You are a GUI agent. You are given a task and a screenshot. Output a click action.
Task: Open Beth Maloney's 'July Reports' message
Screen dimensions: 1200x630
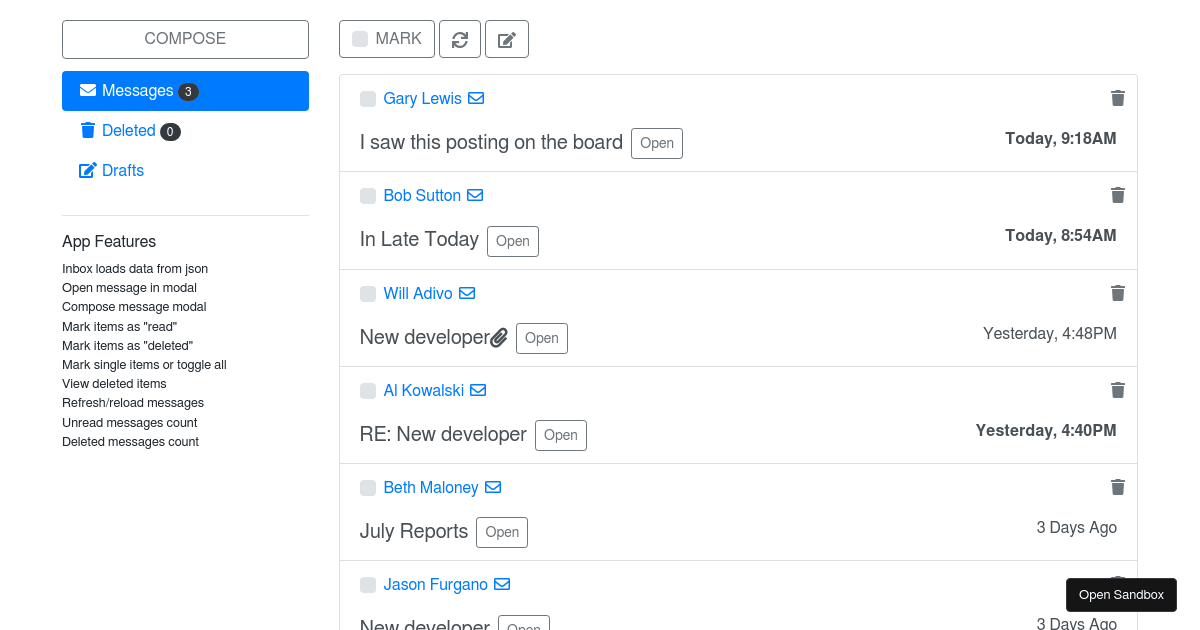[501, 531]
